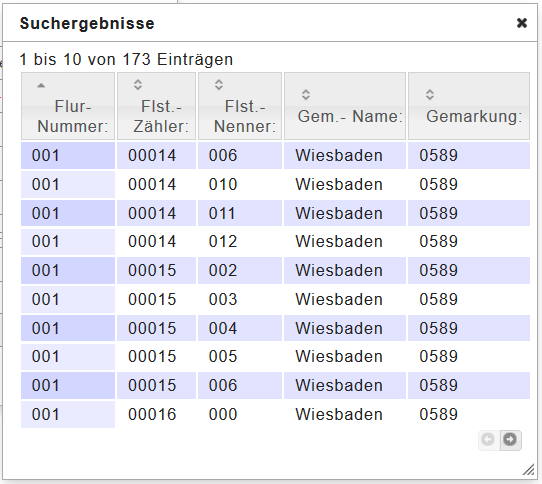Select row with Zähler 00014 Nenner 011
The height and width of the screenshot is (484, 542).
(x=275, y=213)
